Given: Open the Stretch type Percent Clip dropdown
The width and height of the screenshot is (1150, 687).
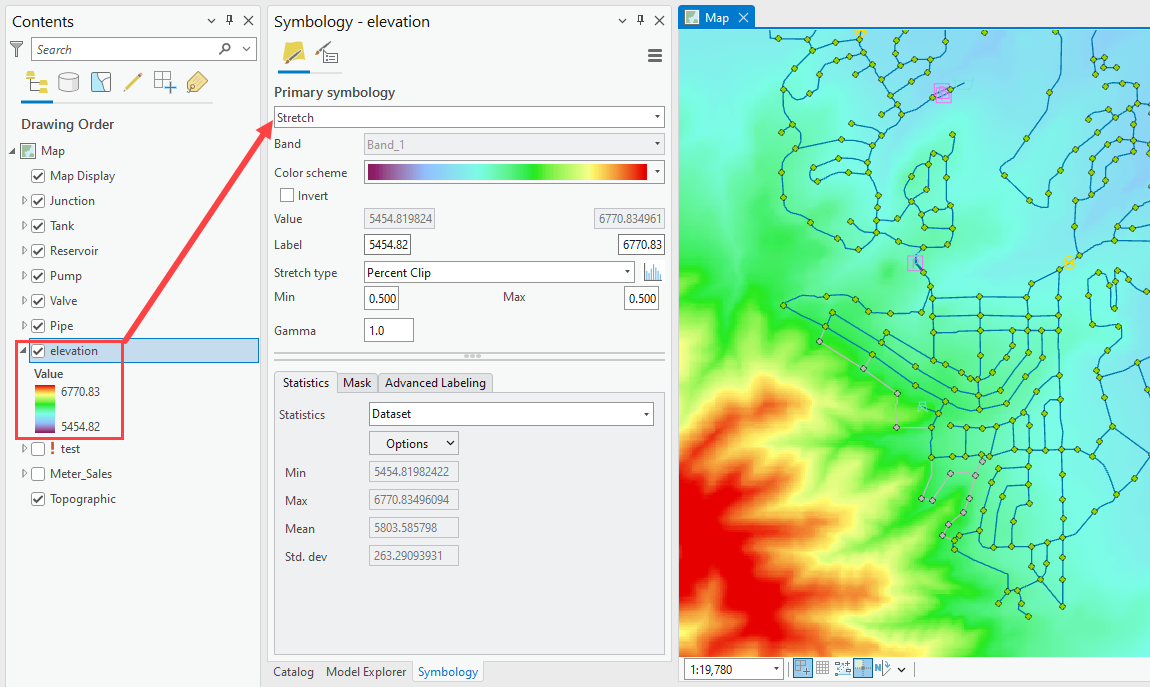Looking at the screenshot, I should (499, 273).
